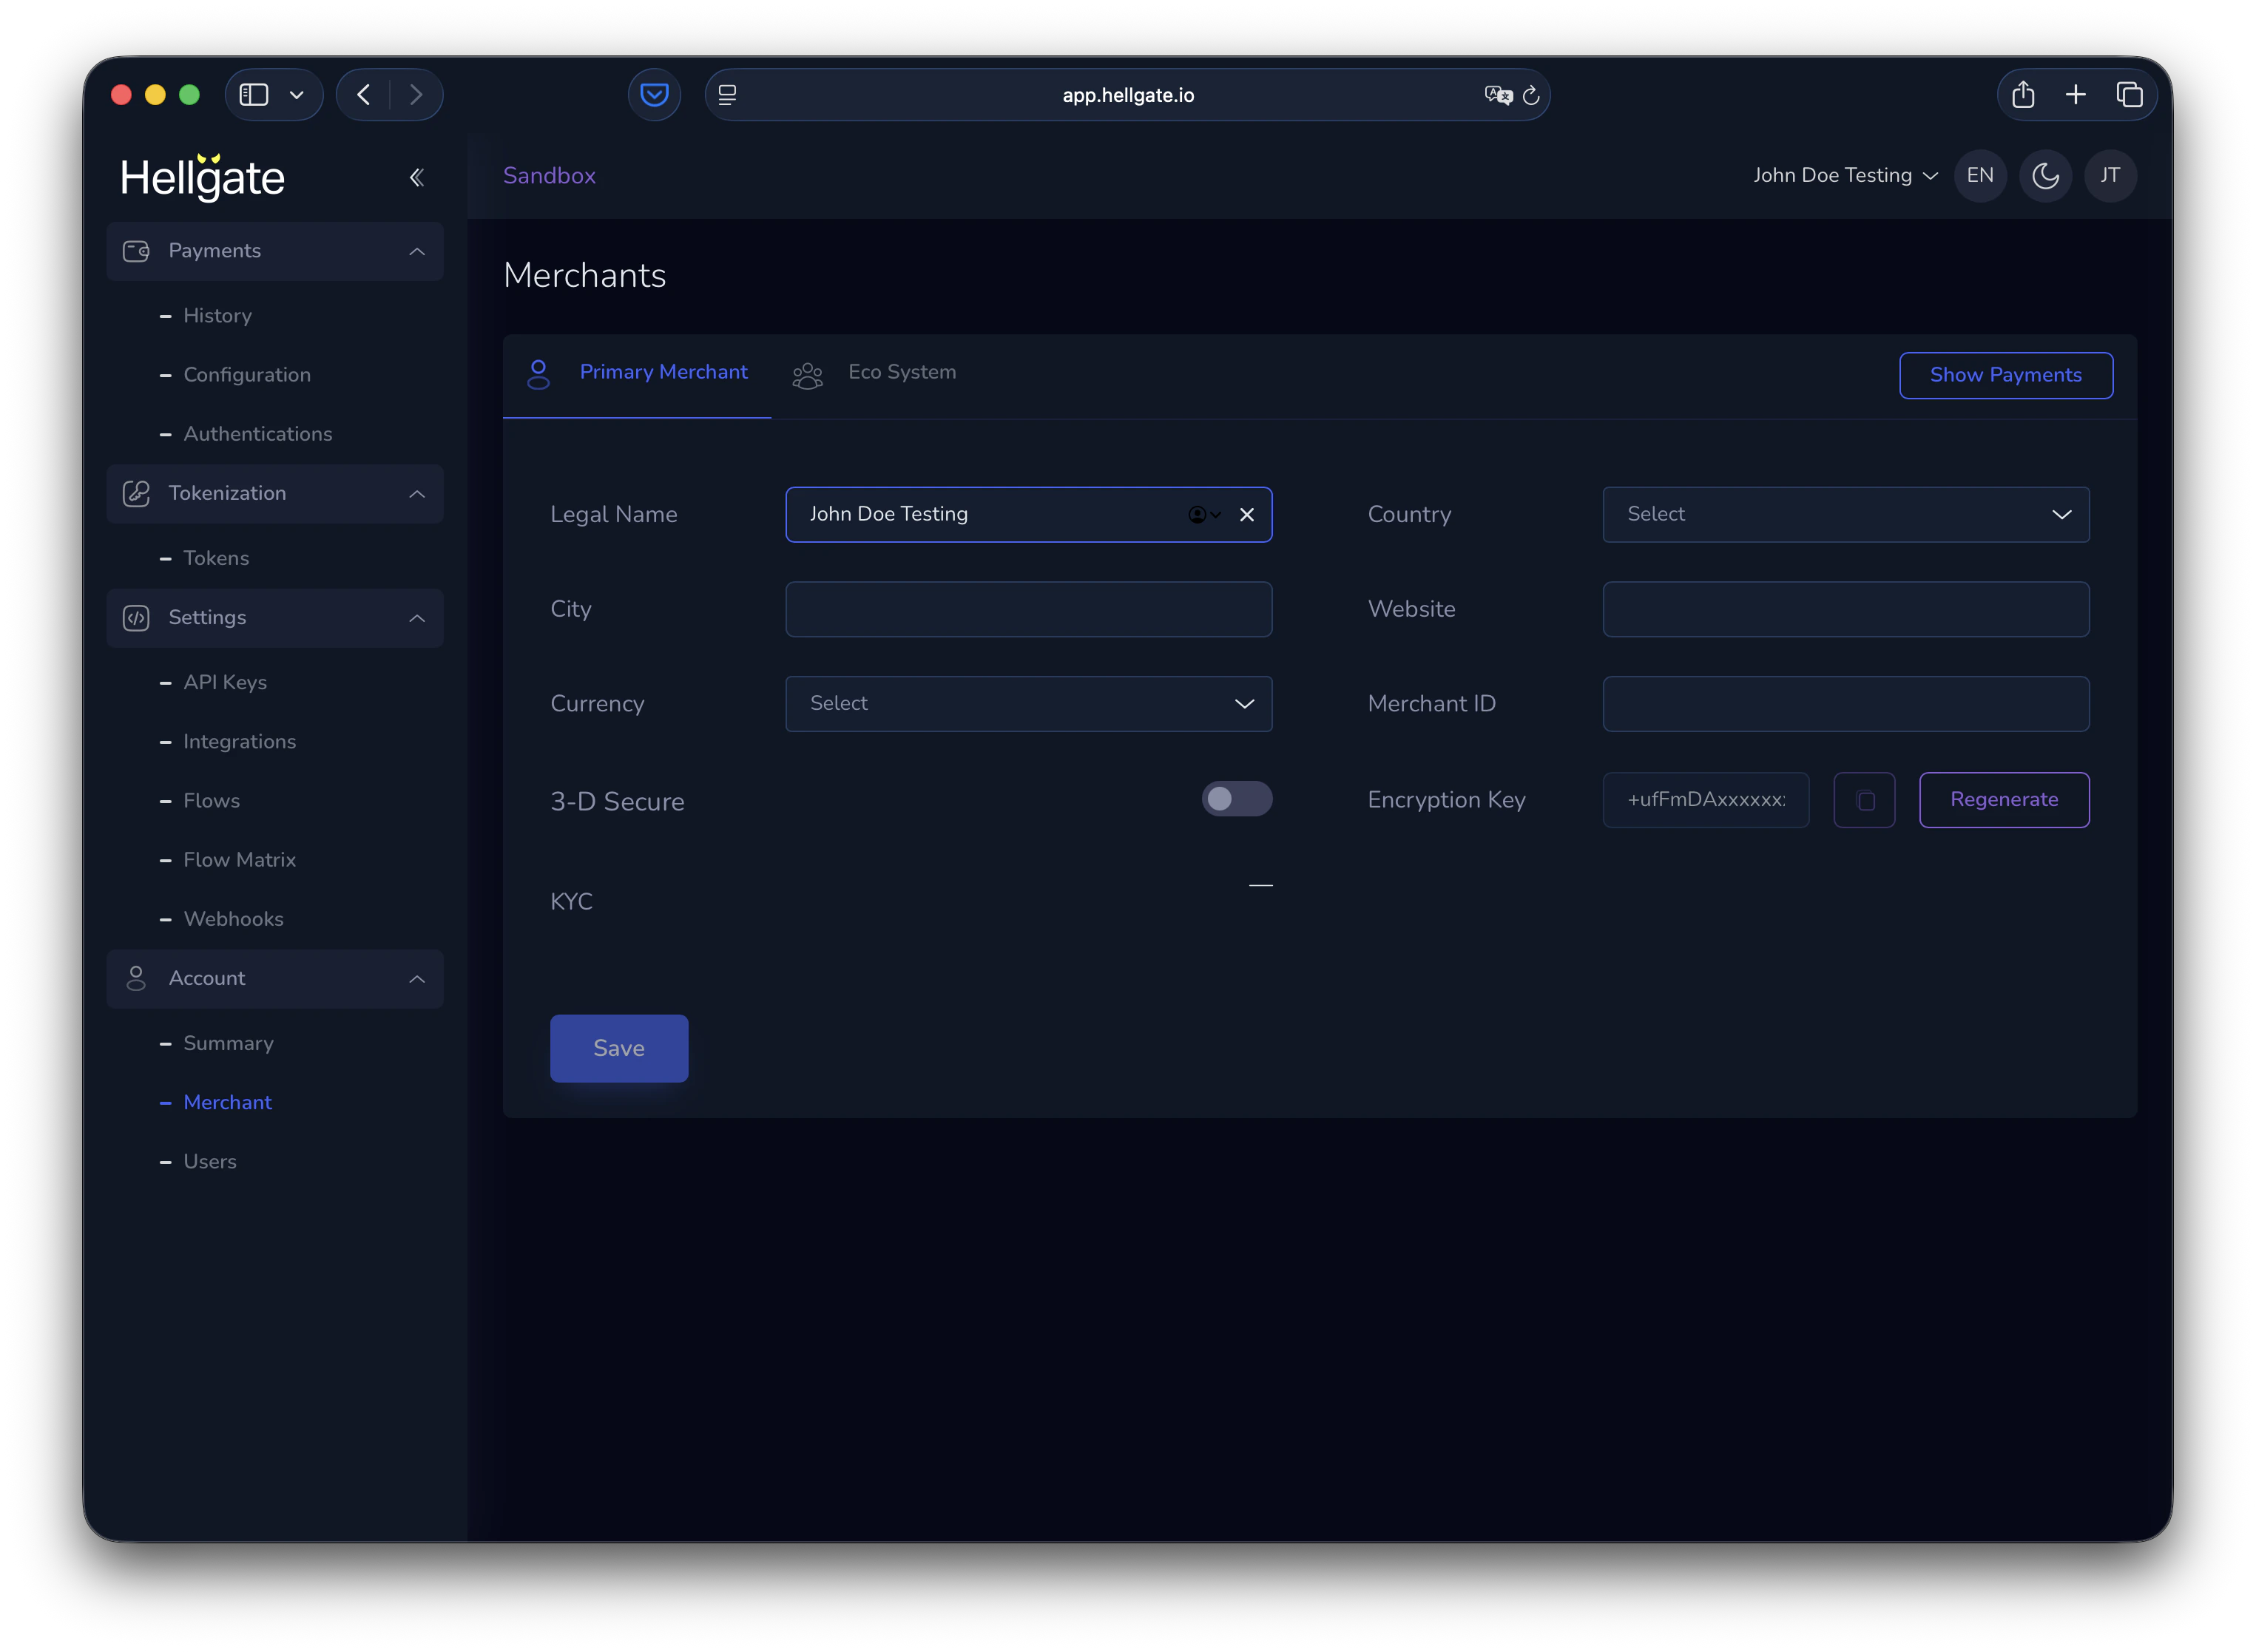Open Merchant page in sidebar
This screenshot has height=1652, width=2256.
click(228, 1102)
